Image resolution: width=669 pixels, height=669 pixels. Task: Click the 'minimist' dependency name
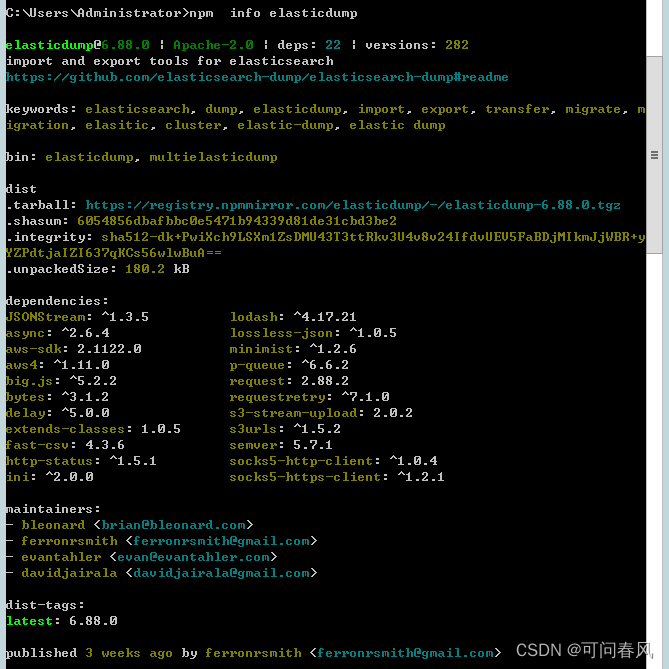point(262,349)
